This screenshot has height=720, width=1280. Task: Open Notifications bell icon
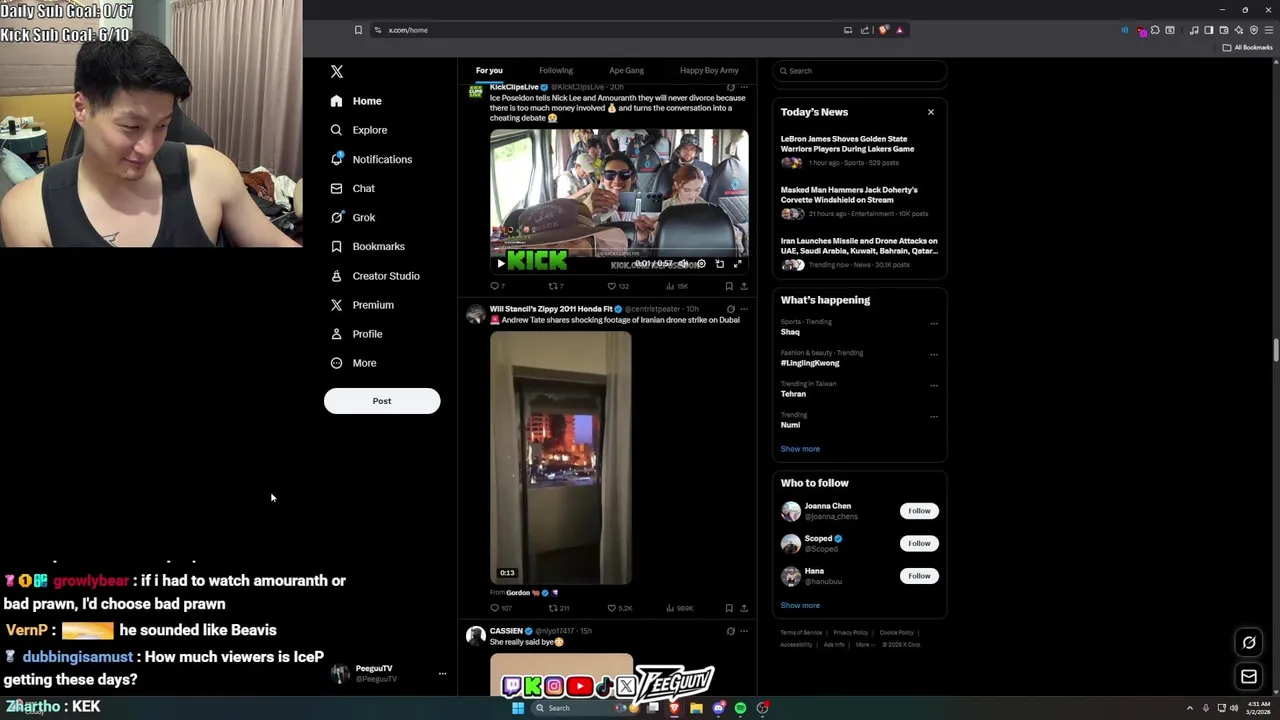point(337,159)
